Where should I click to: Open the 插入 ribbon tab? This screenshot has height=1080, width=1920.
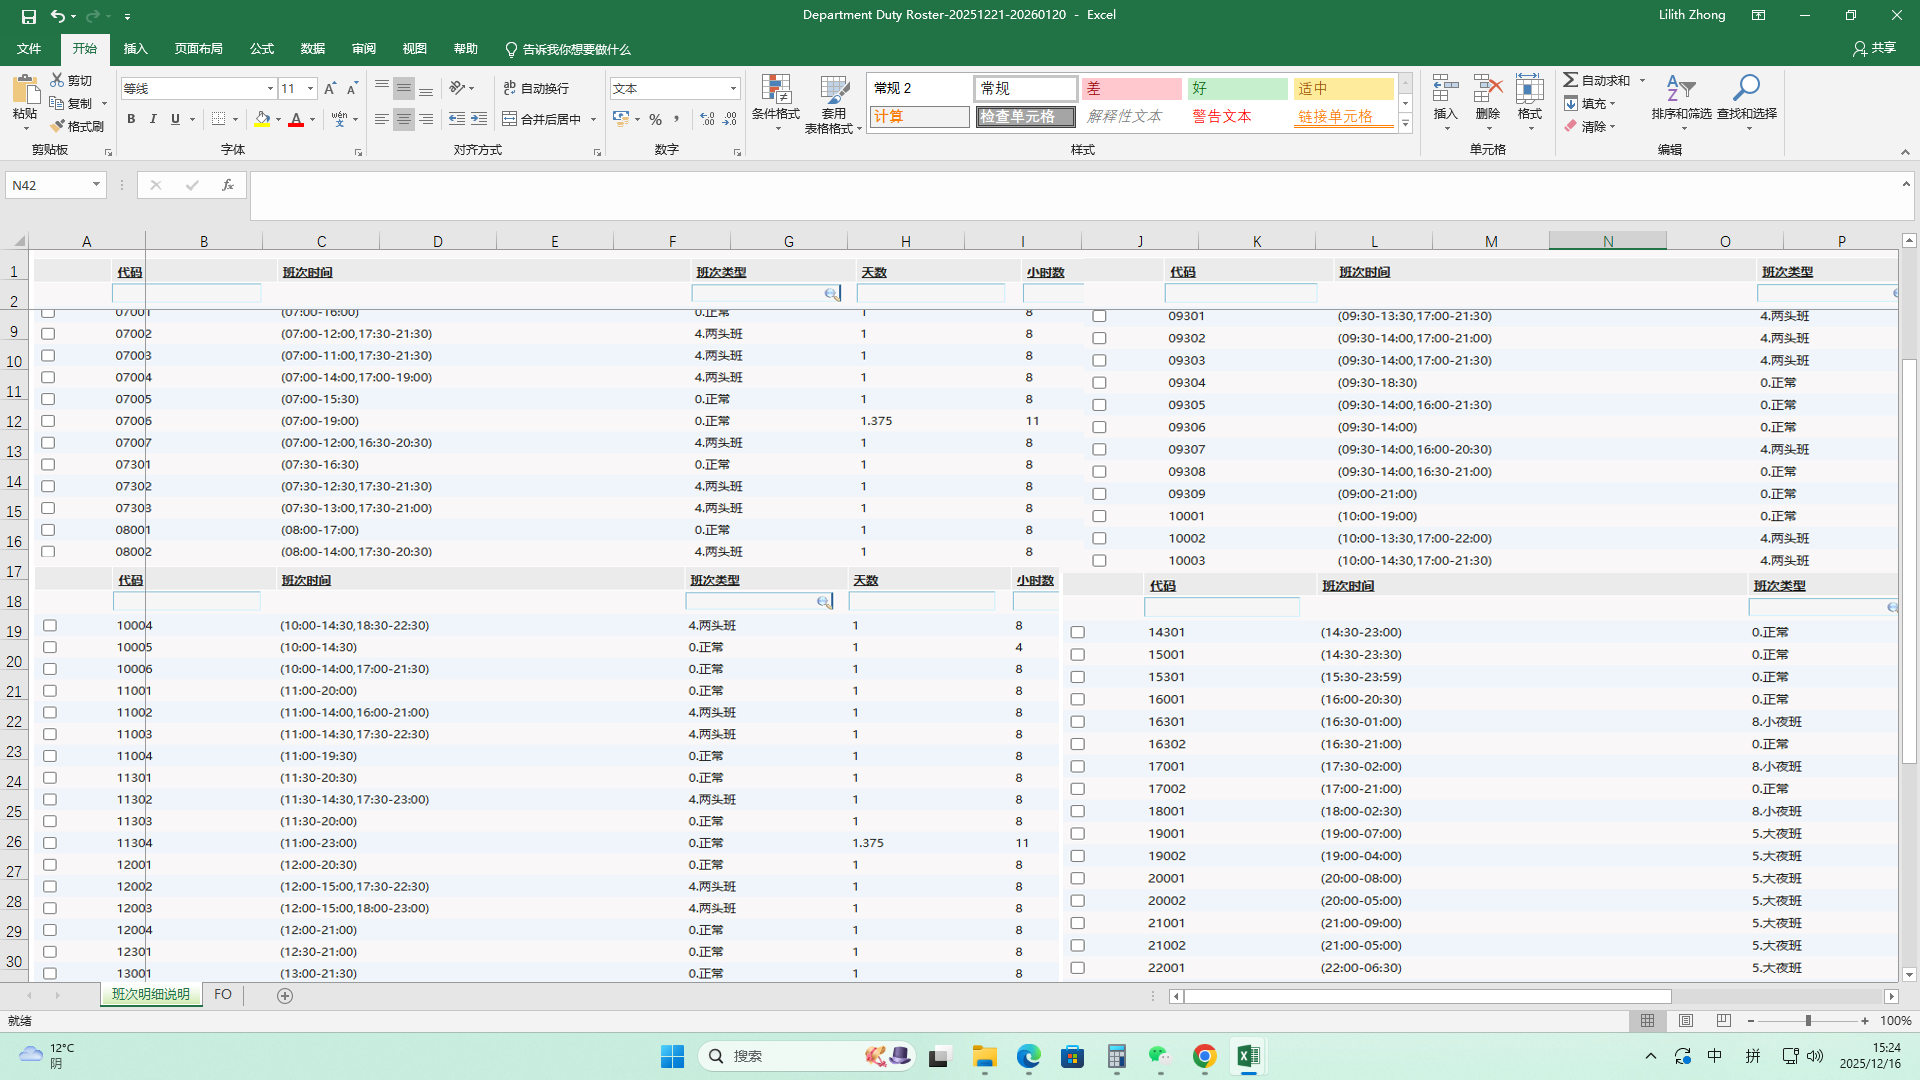[135, 49]
